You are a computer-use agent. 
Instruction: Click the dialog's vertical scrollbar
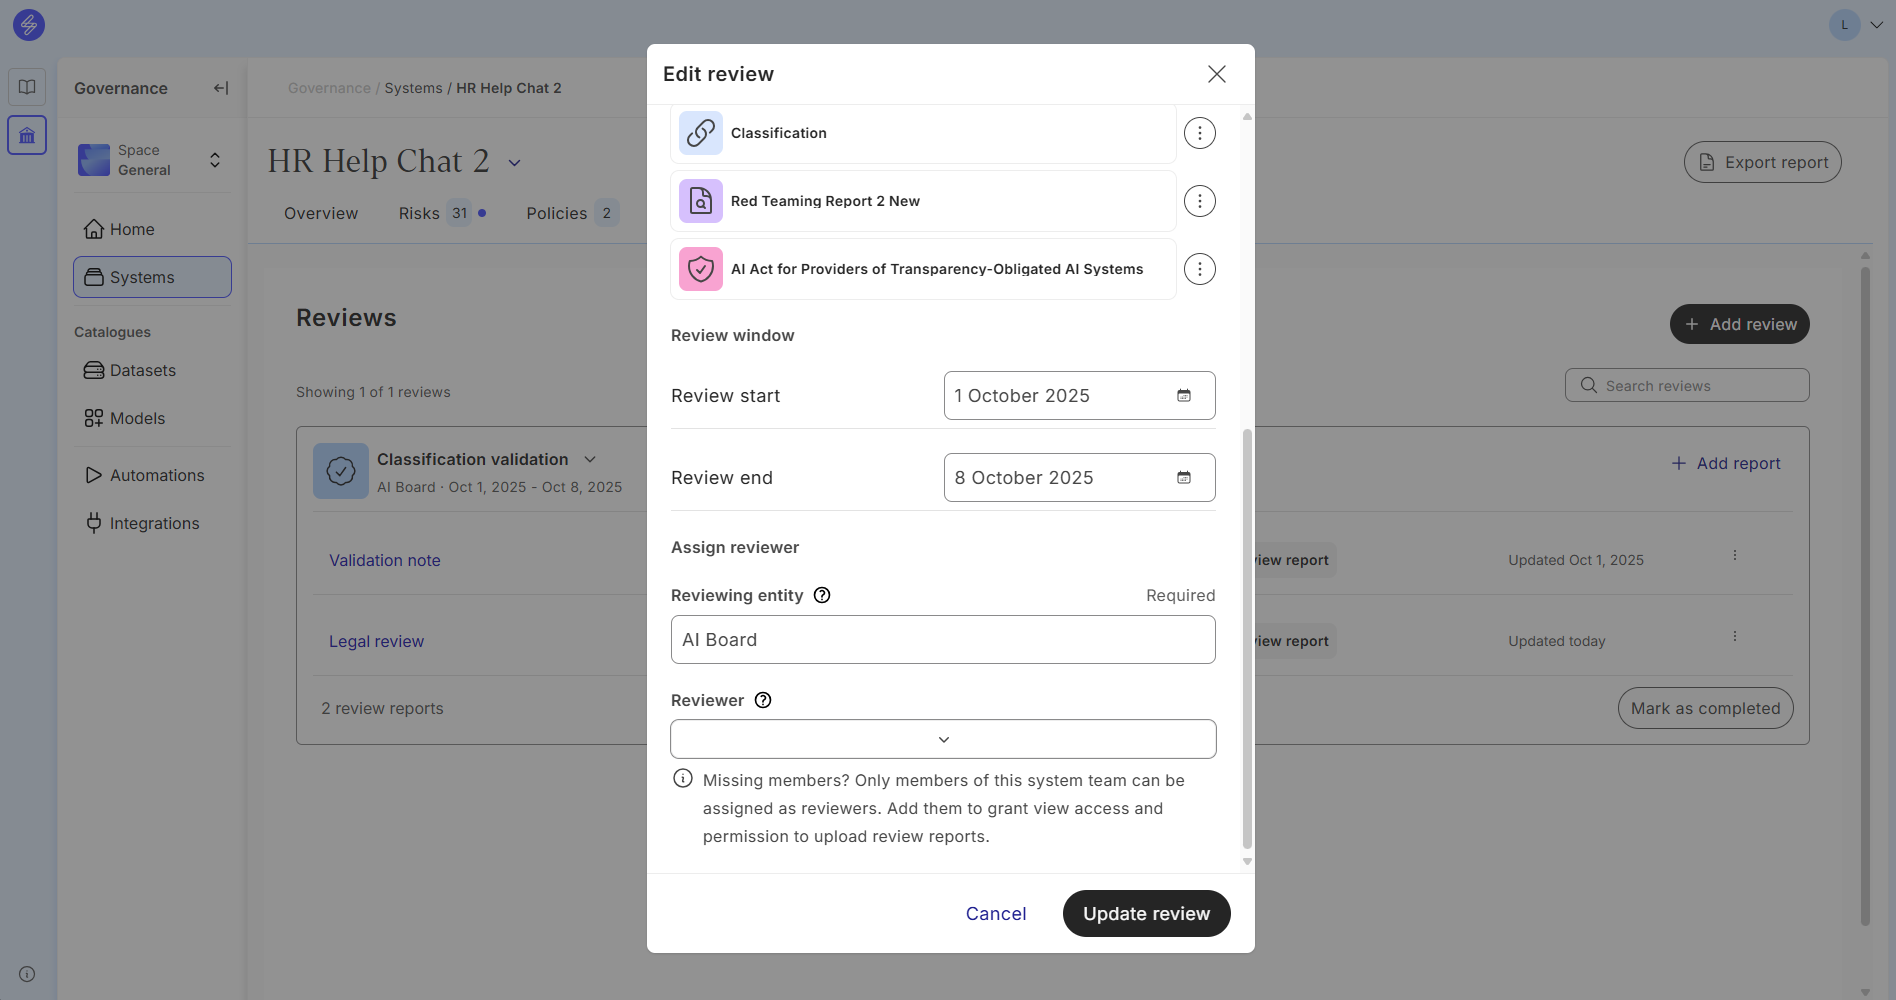(1246, 640)
